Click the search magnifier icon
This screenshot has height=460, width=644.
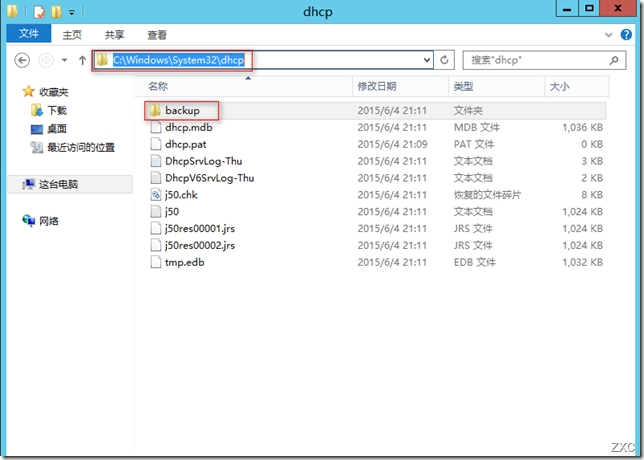(614, 60)
